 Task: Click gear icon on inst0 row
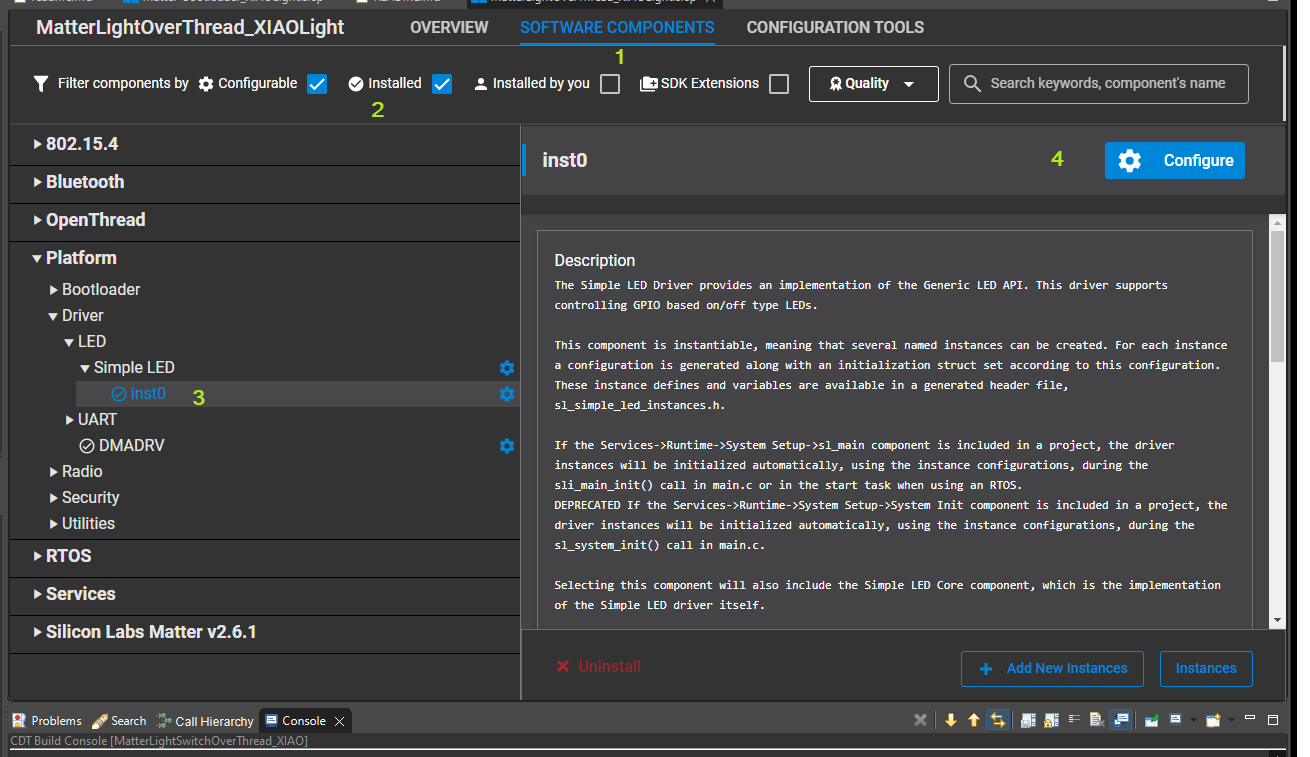[x=507, y=394]
